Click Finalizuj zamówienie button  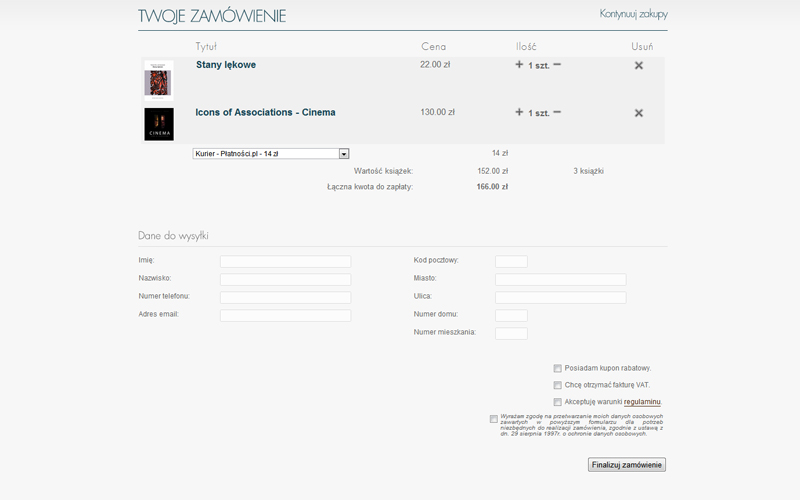(627, 465)
